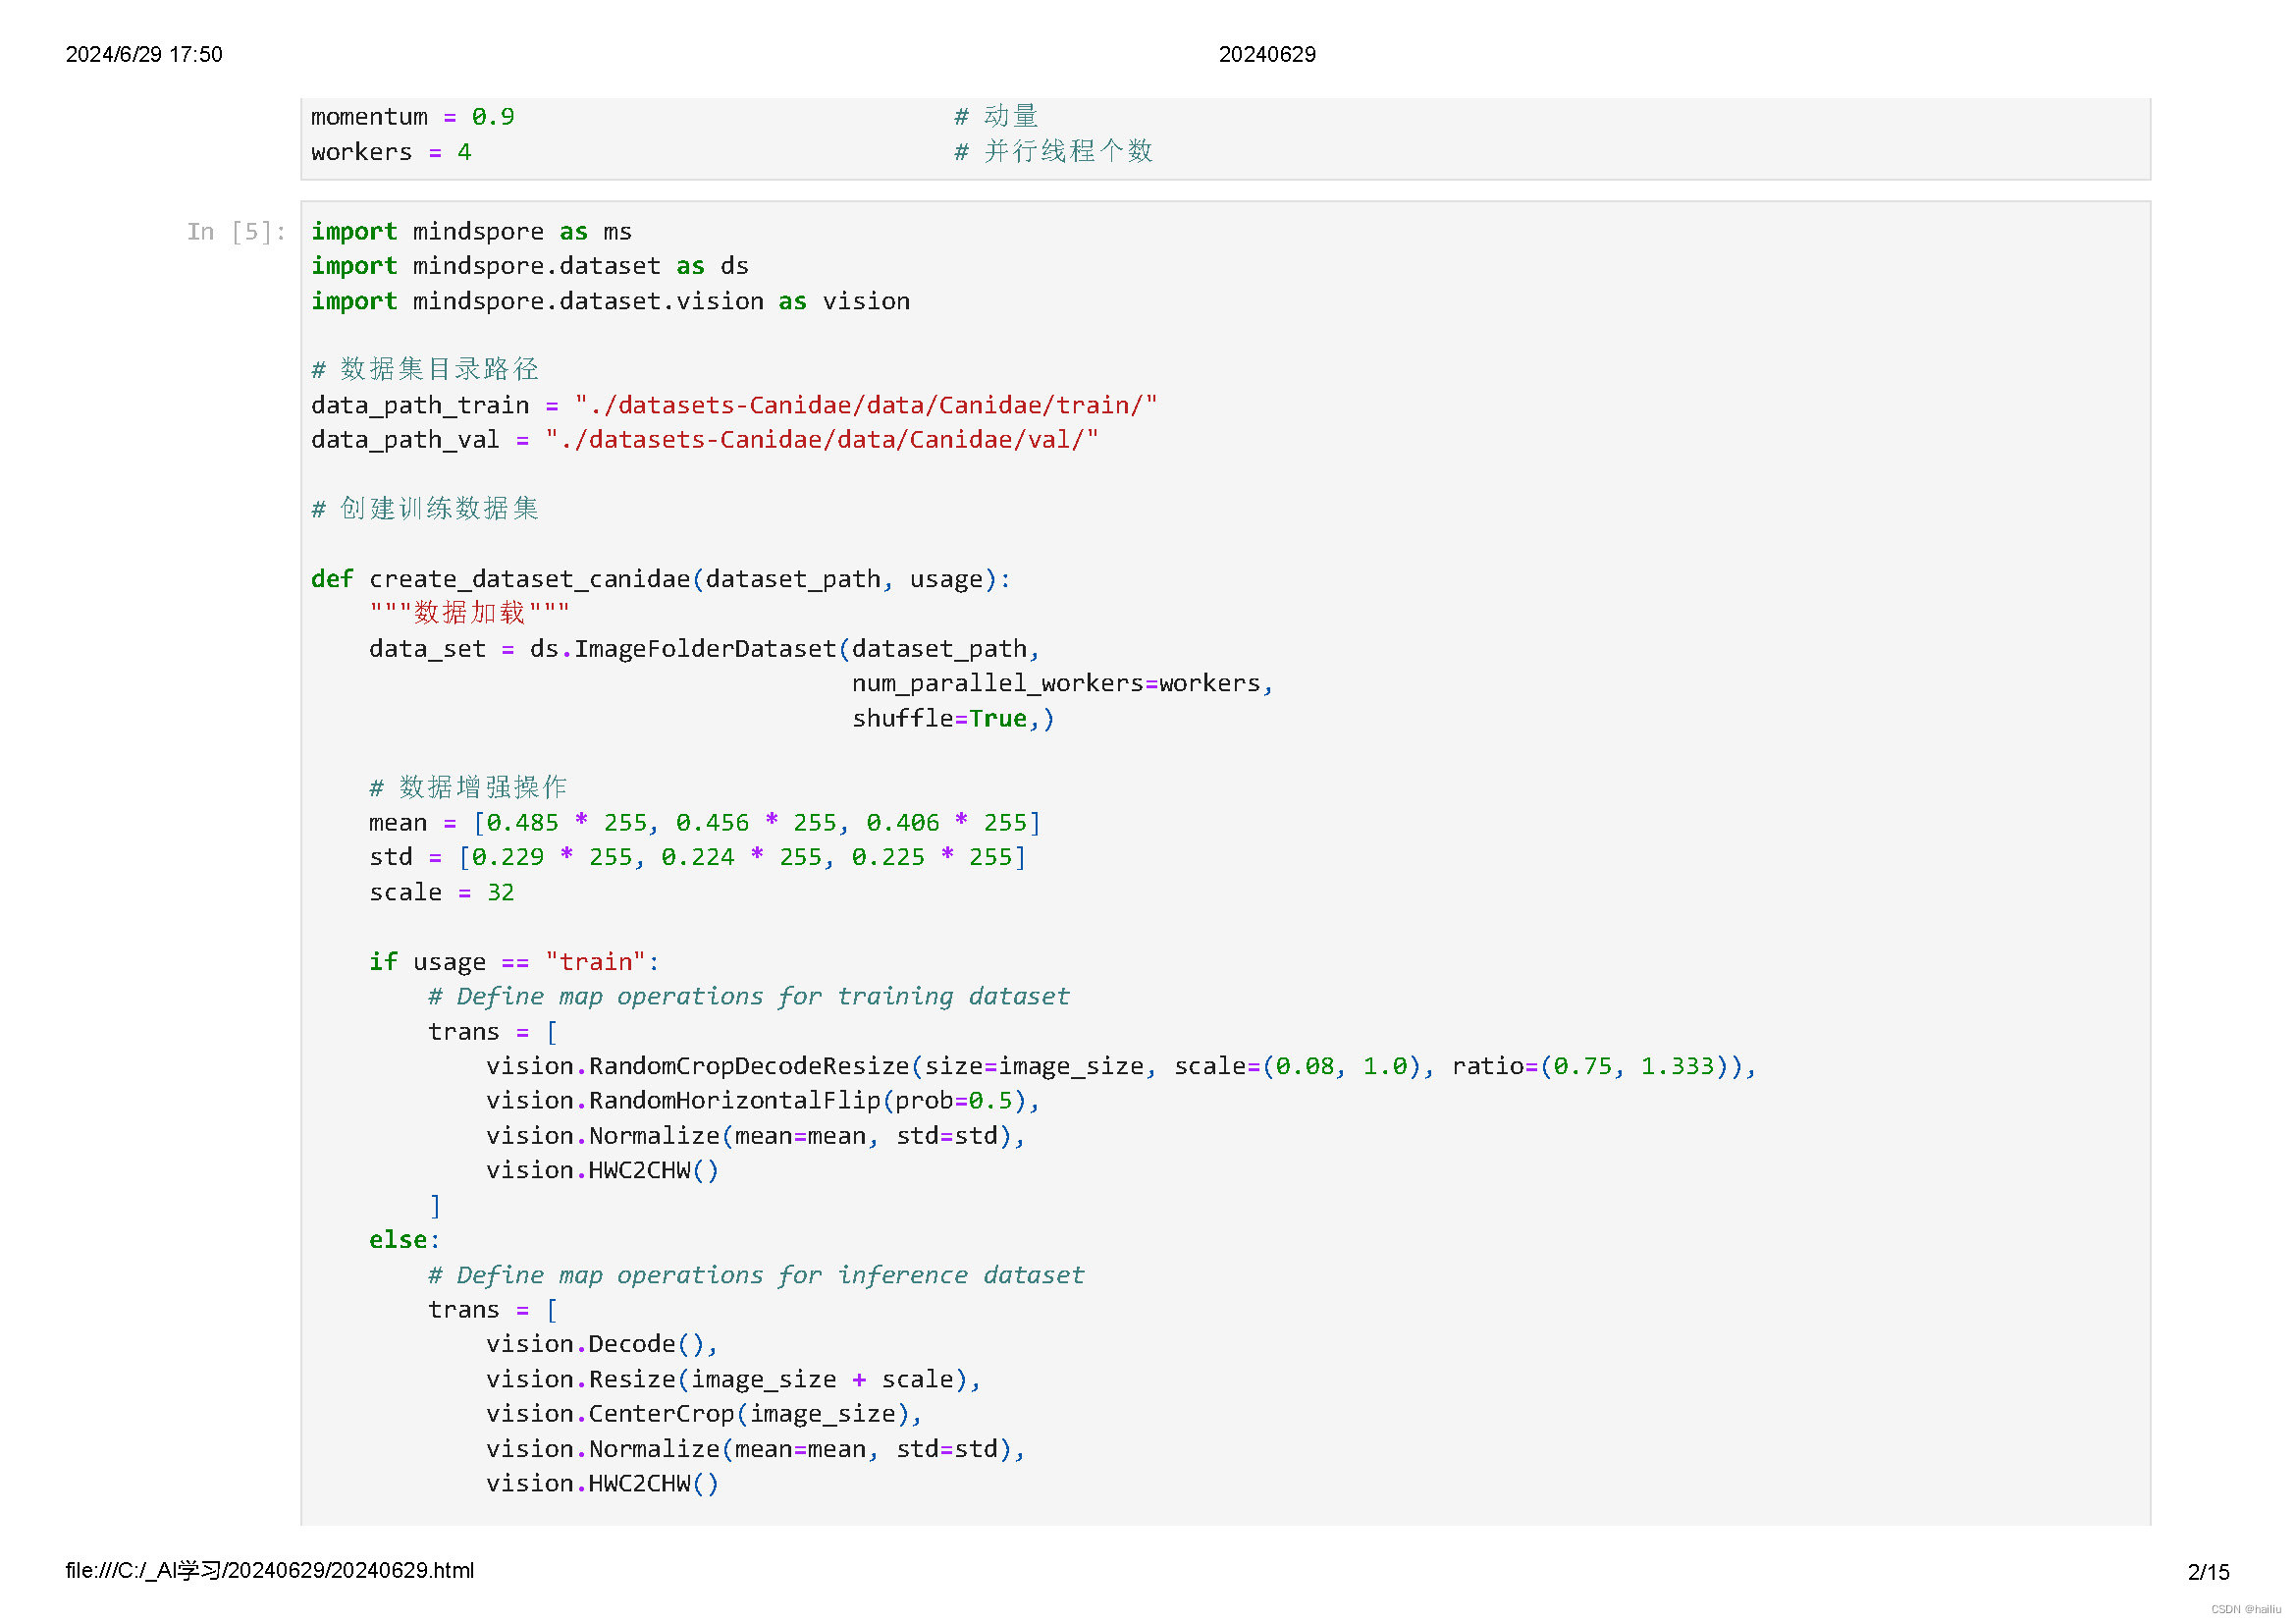Click the 2/15 page number
This screenshot has width=2296, height=1623.
pyautogui.click(x=2208, y=1572)
